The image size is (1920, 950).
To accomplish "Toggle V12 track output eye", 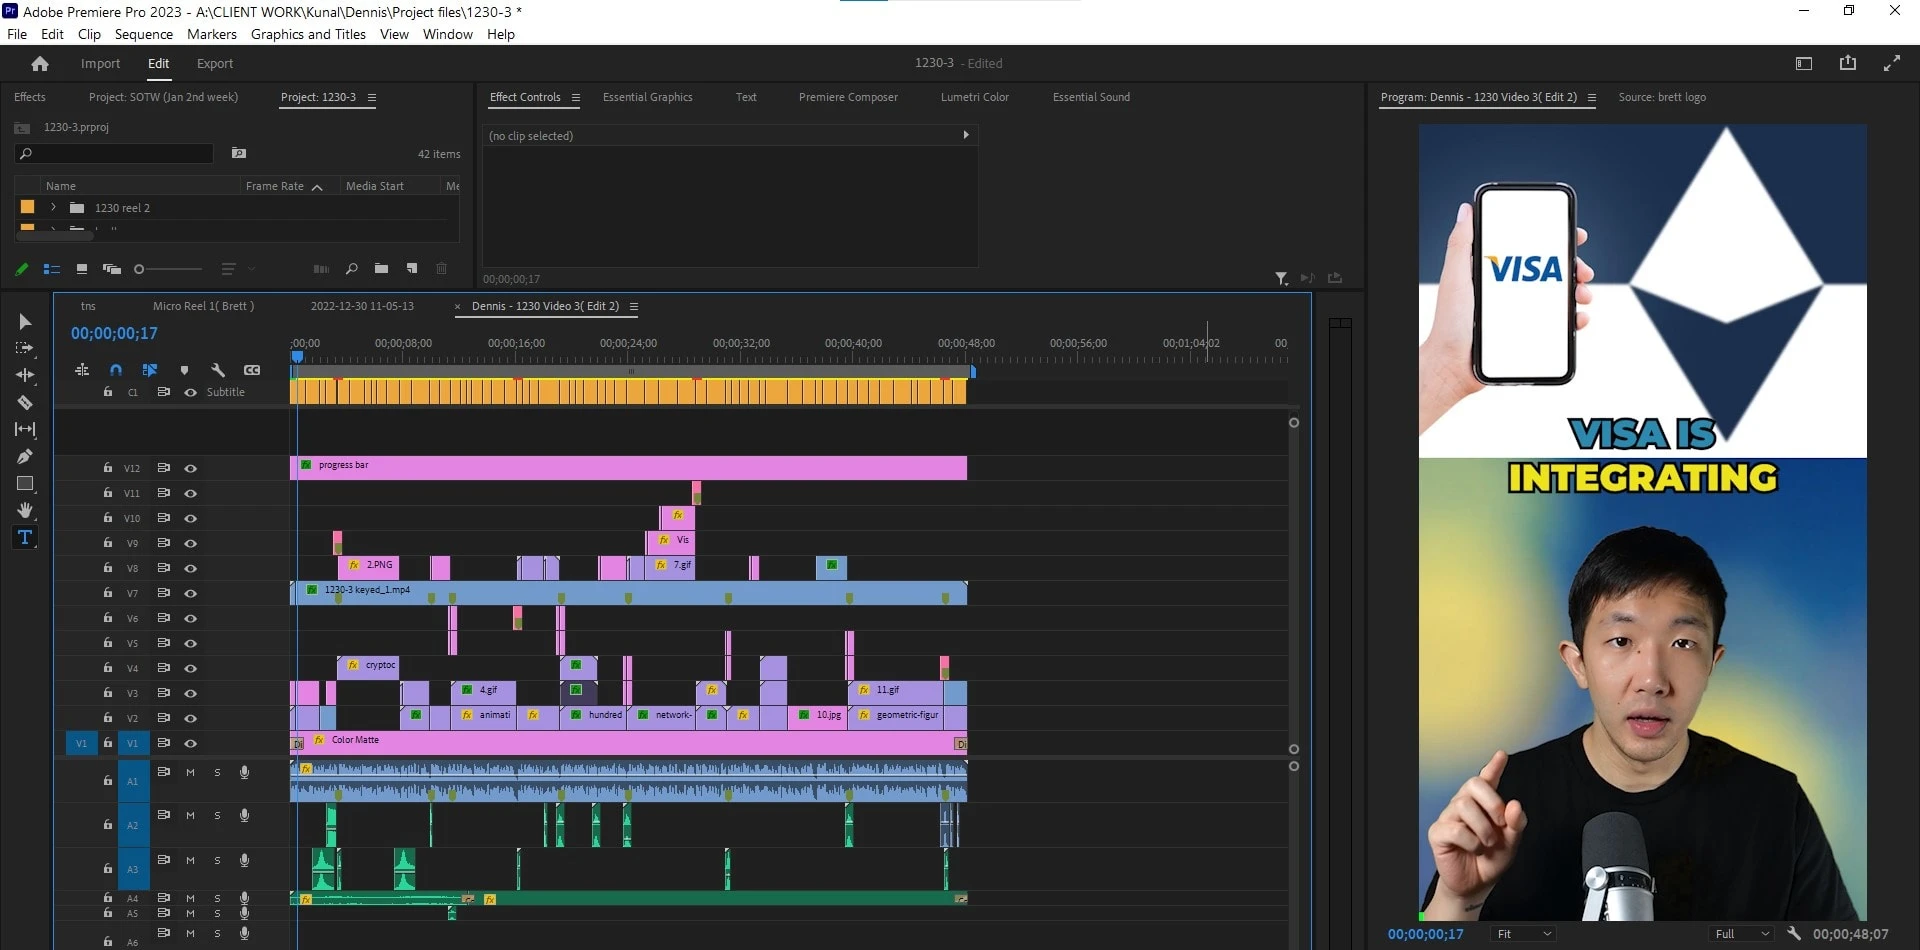I will pos(190,468).
